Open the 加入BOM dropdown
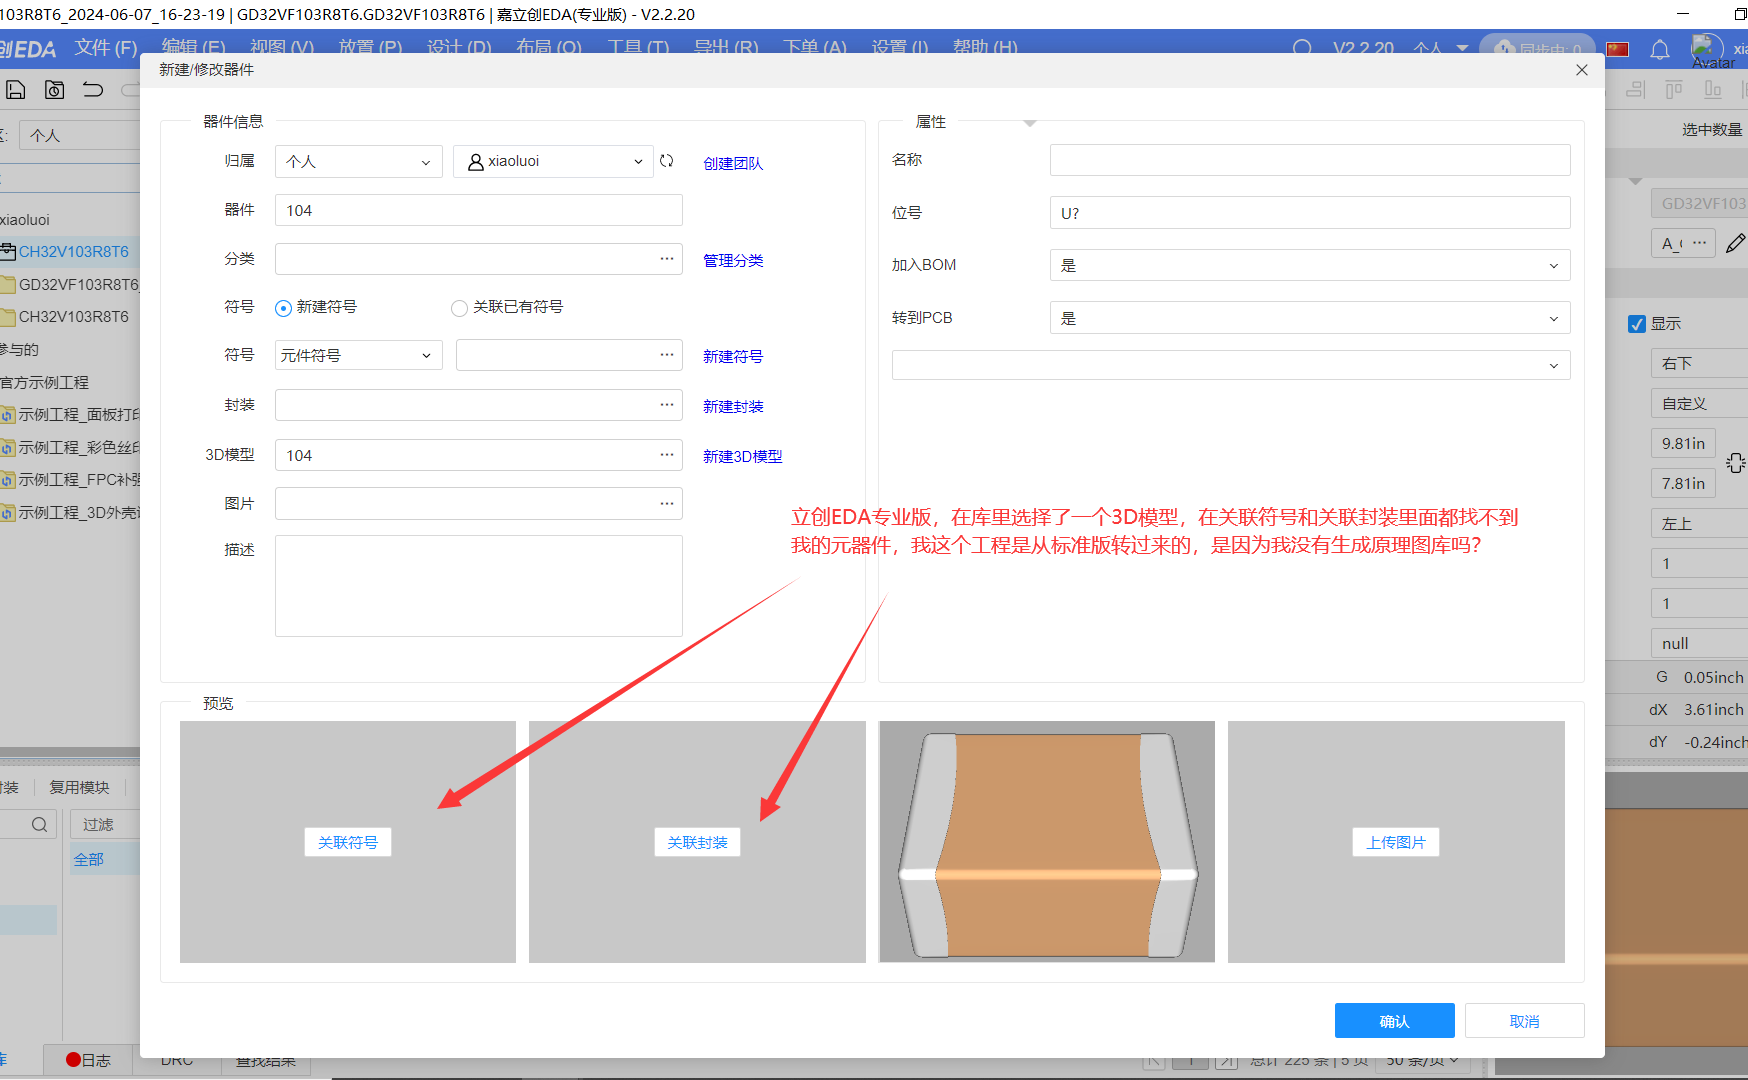The image size is (1748, 1080). 1309,265
